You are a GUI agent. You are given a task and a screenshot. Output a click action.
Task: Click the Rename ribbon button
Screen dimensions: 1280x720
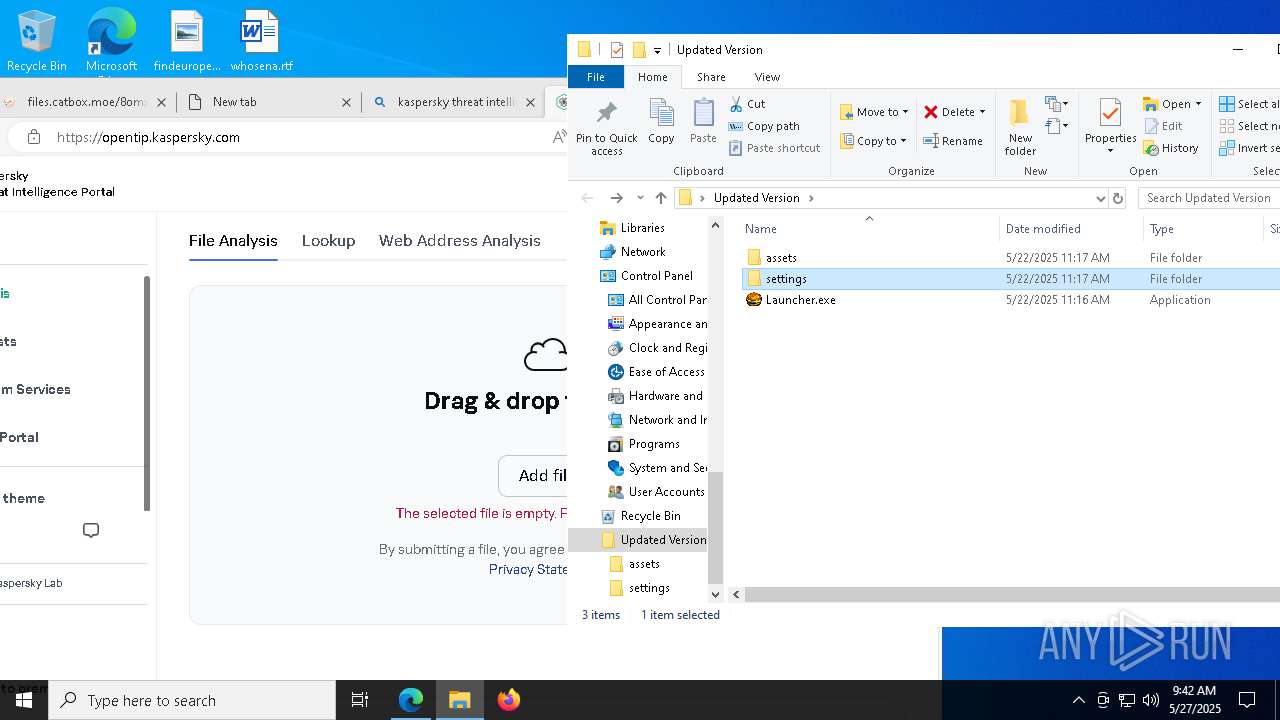pos(953,141)
